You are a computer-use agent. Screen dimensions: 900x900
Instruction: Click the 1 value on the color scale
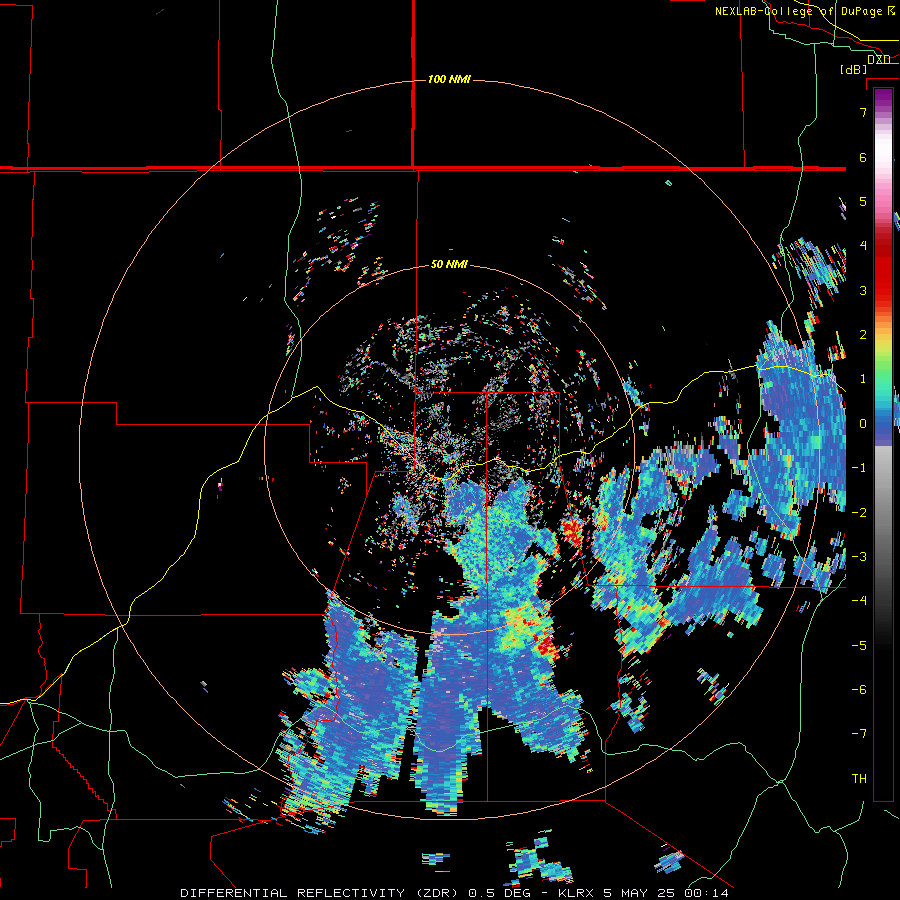(x=863, y=379)
